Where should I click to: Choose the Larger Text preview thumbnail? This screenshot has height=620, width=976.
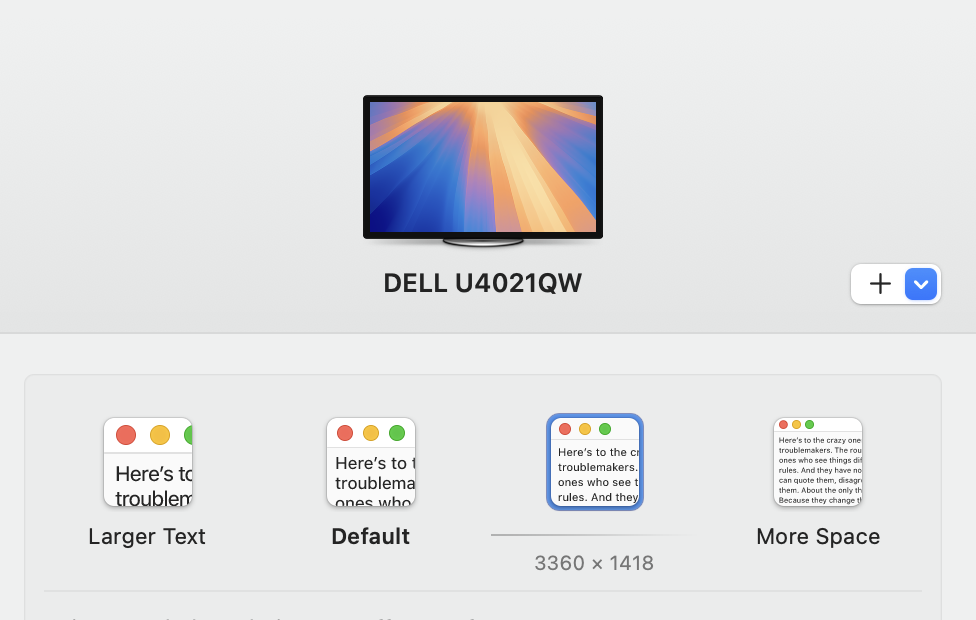click(148, 462)
